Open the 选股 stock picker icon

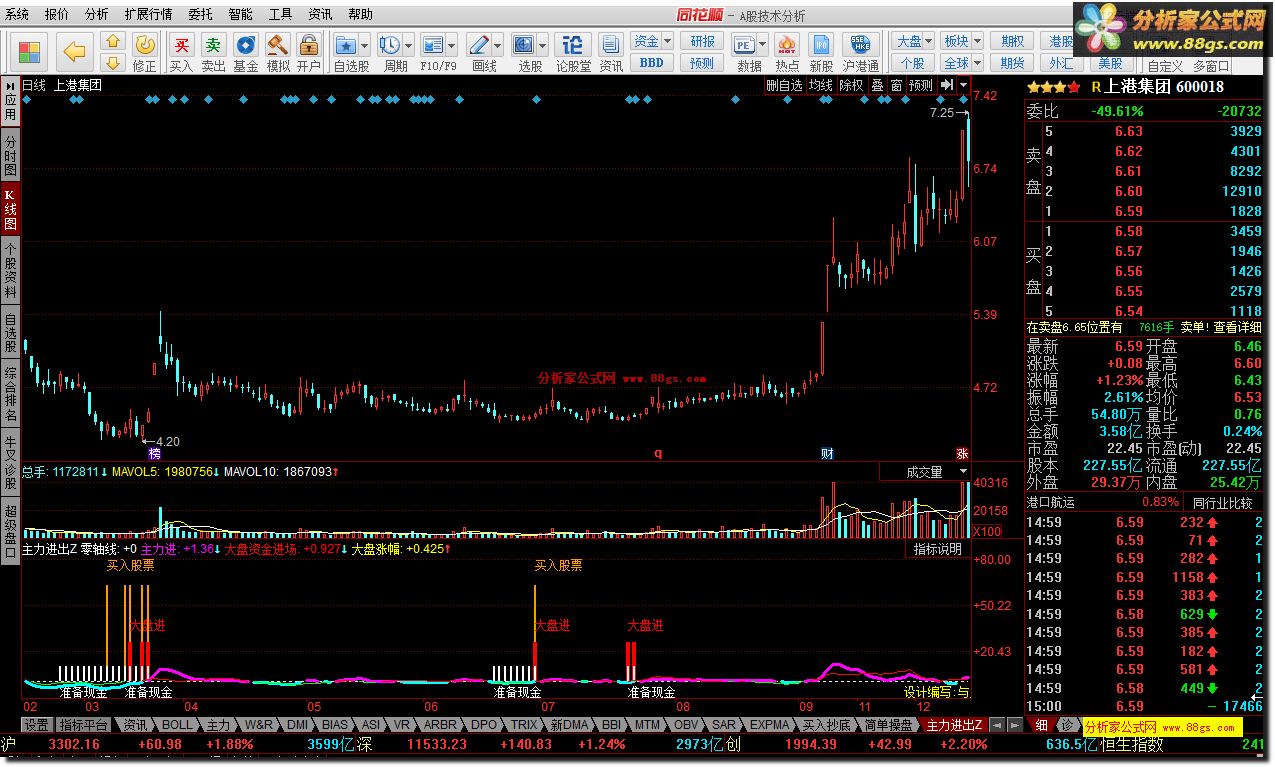point(524,45)
